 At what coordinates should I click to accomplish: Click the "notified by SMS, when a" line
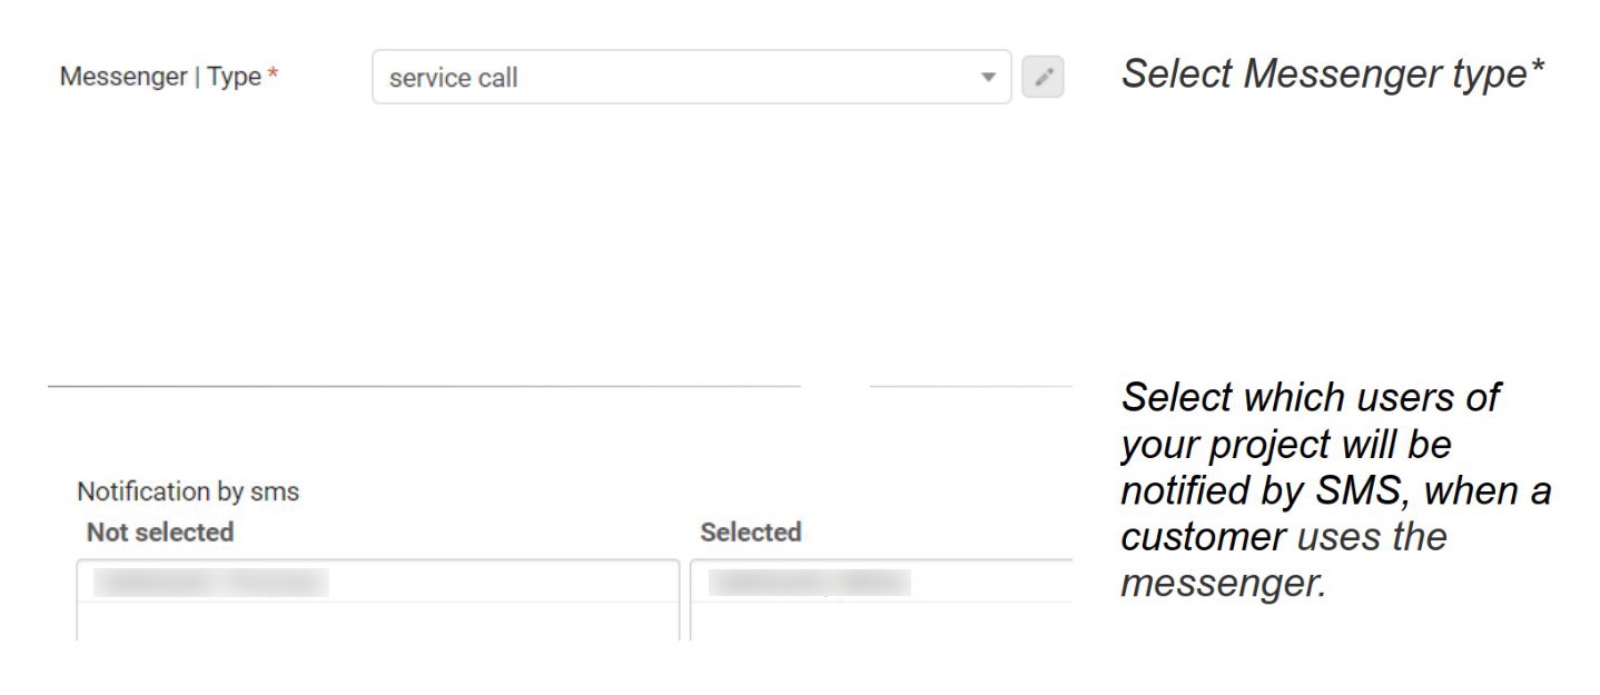[x=1336, y=491]
